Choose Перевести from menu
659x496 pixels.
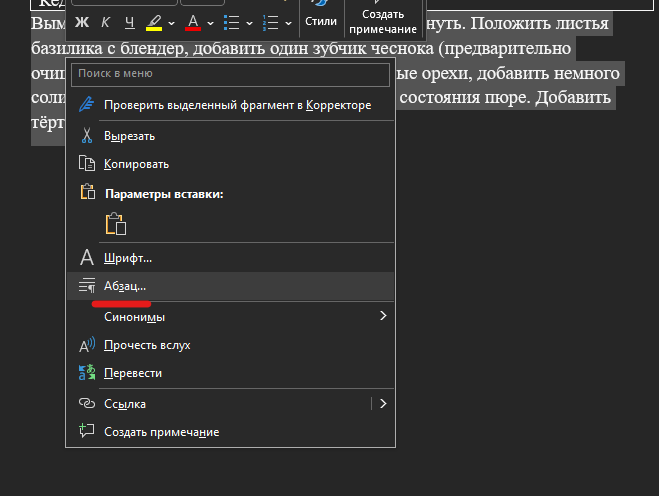tap(230, 373)
